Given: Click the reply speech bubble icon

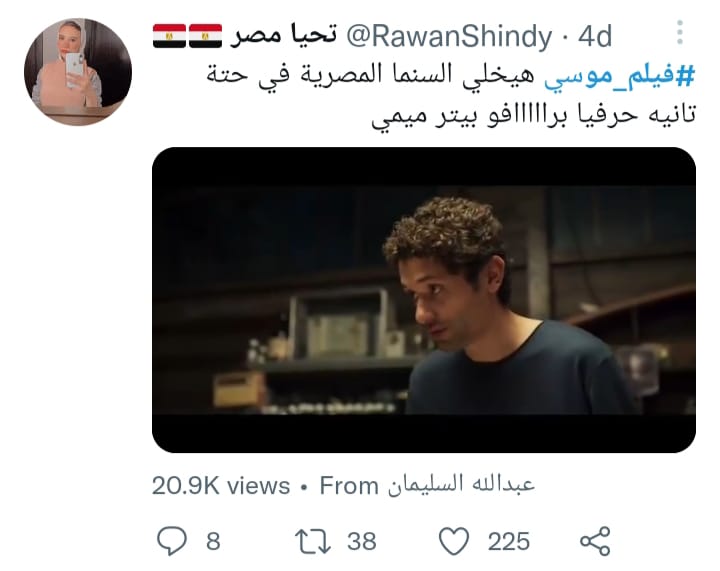Looking at the screenshot, I should click(172, 541).
